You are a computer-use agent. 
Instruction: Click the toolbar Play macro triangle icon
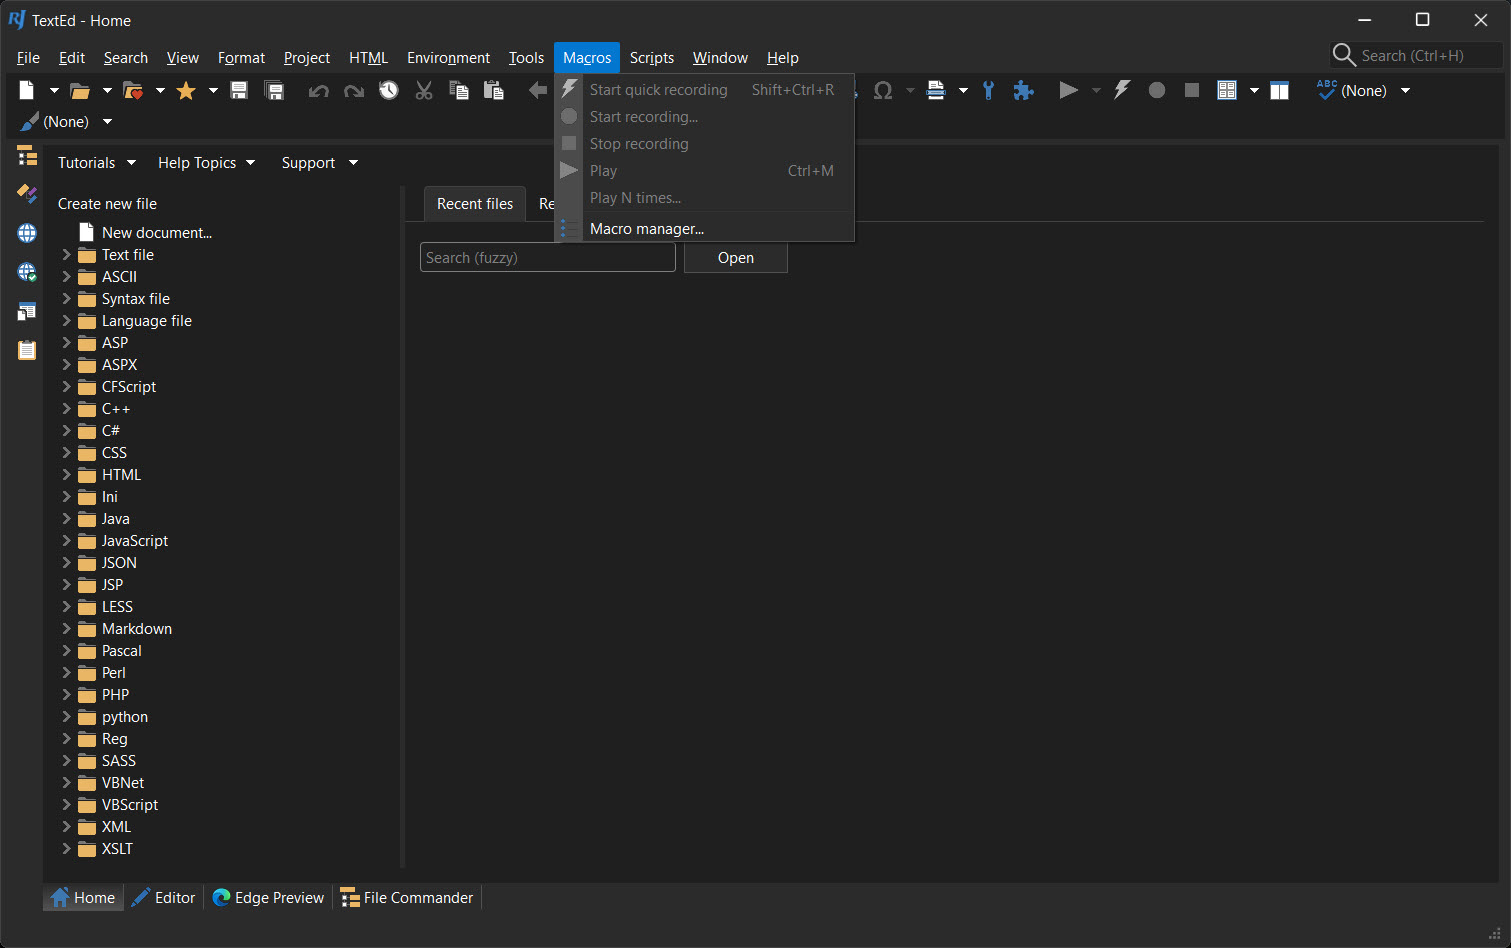click(1069, 90)
